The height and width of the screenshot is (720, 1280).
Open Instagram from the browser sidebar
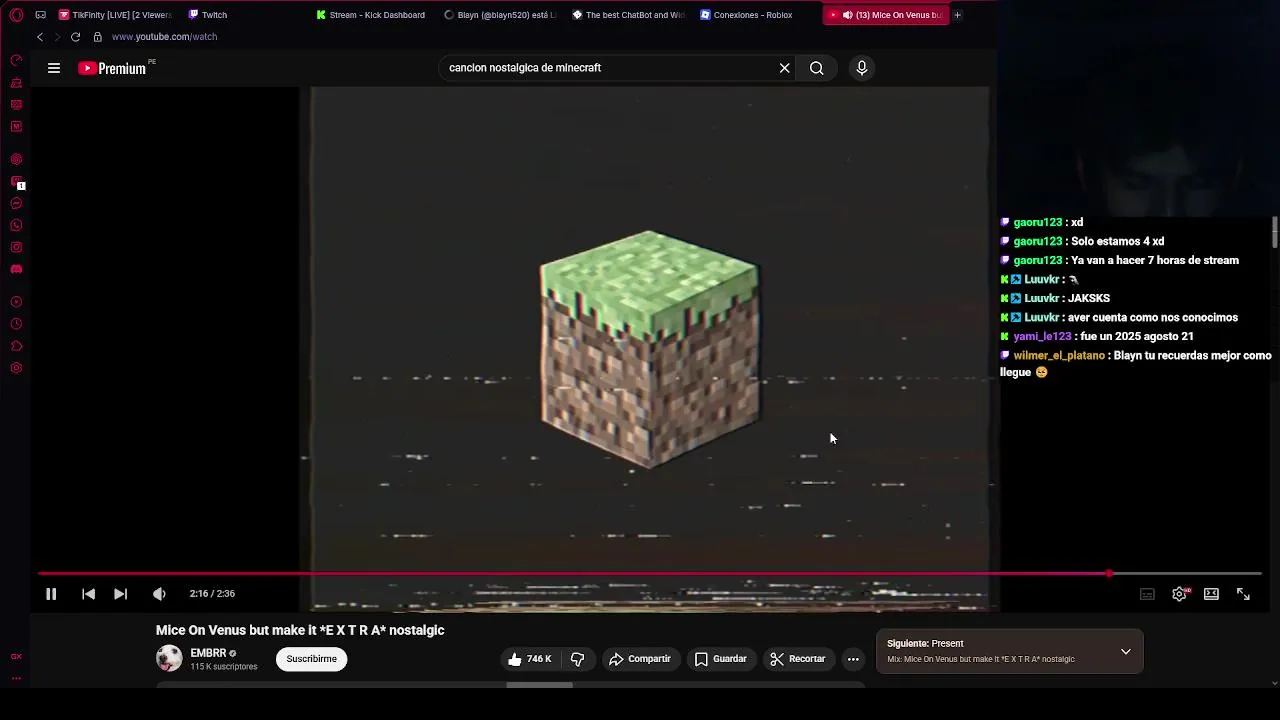coord(16,248)
